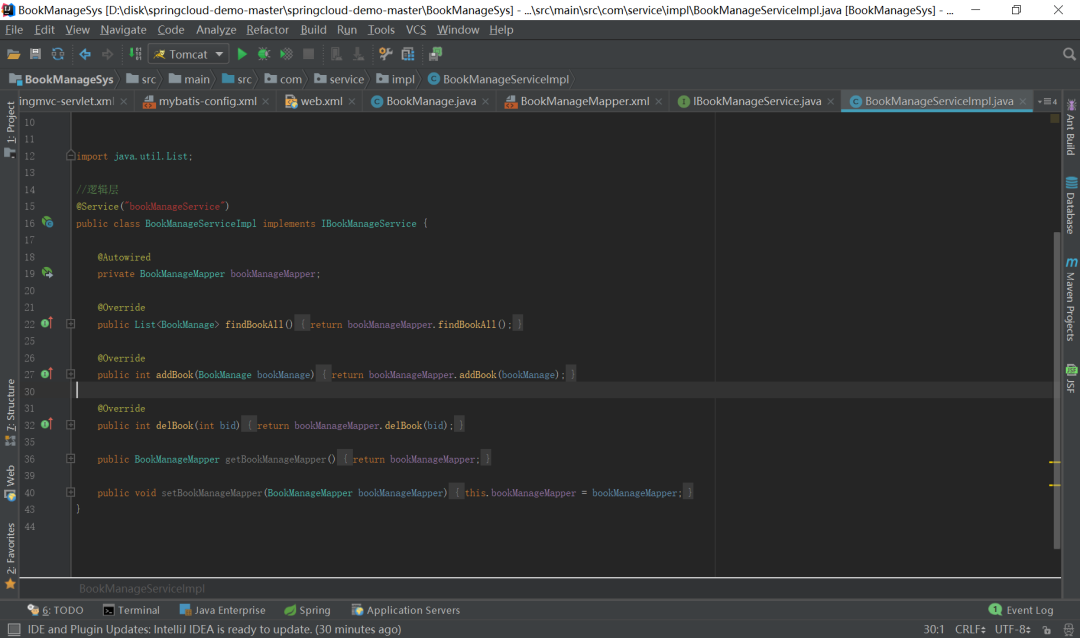Expand the folded getBookManageMapper method
This screenshot has width=1080, height=638.
point(70,459)
